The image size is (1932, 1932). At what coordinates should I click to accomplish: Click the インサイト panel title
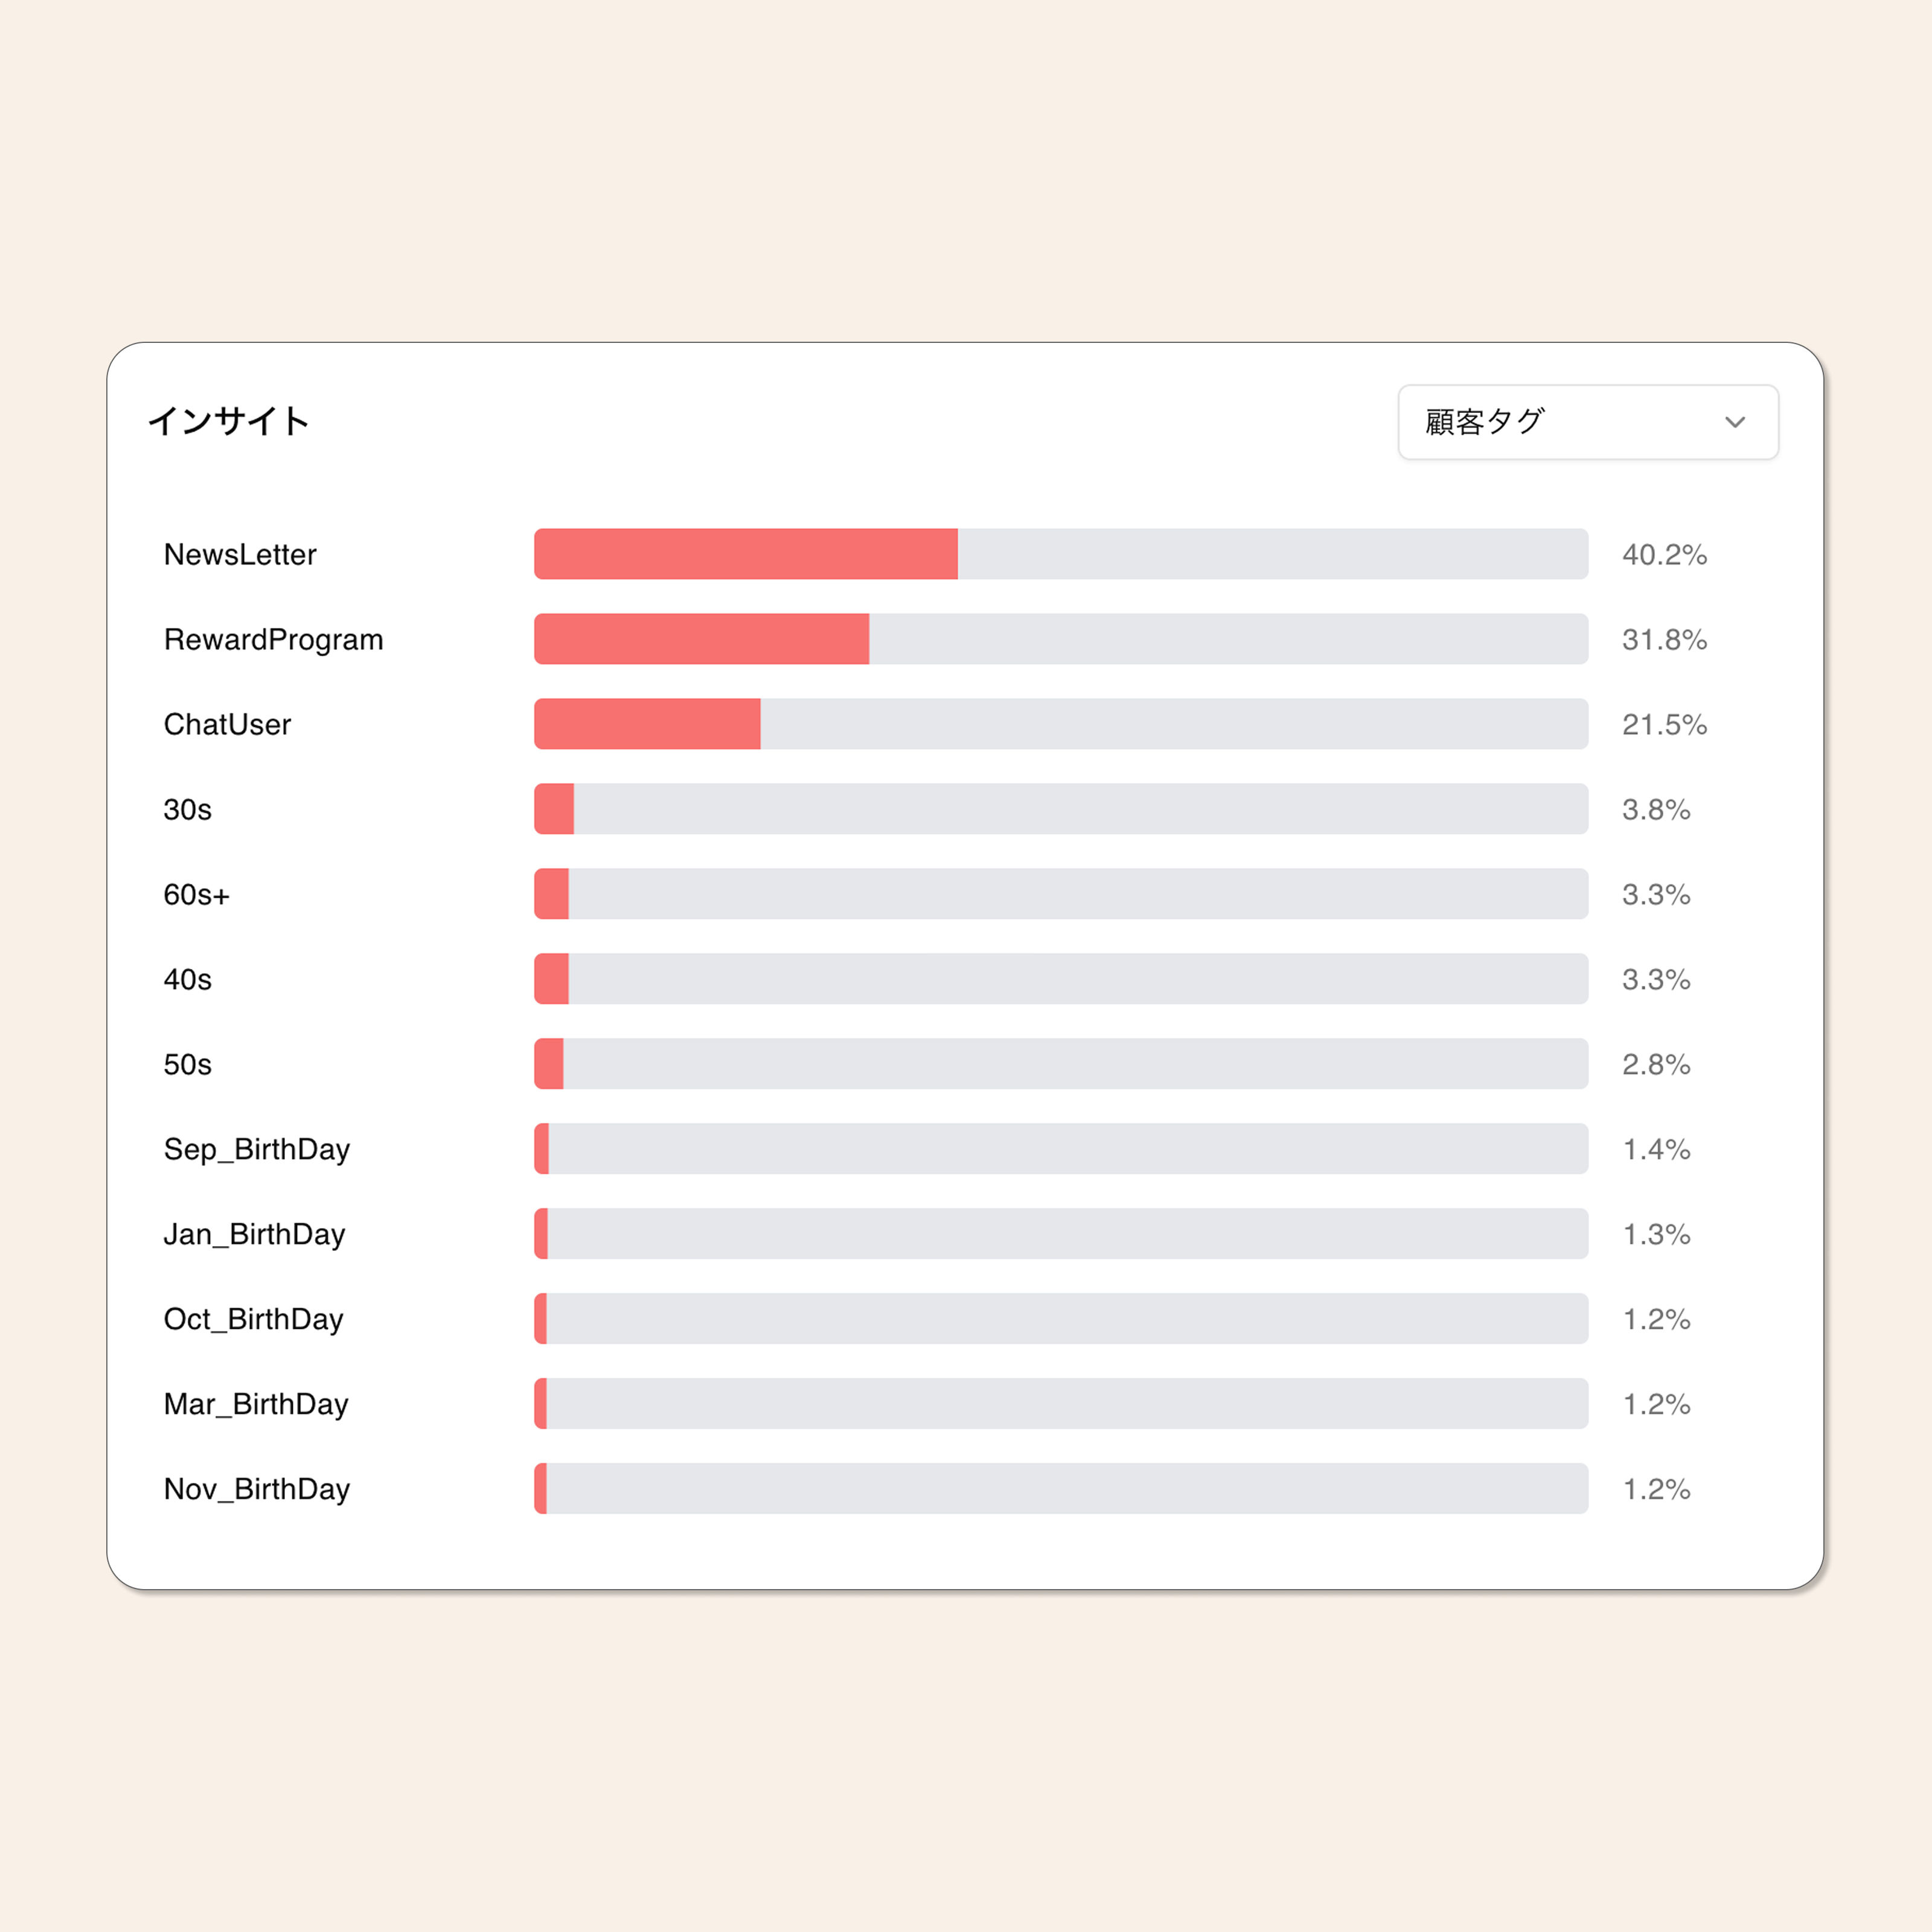[229, 421]
